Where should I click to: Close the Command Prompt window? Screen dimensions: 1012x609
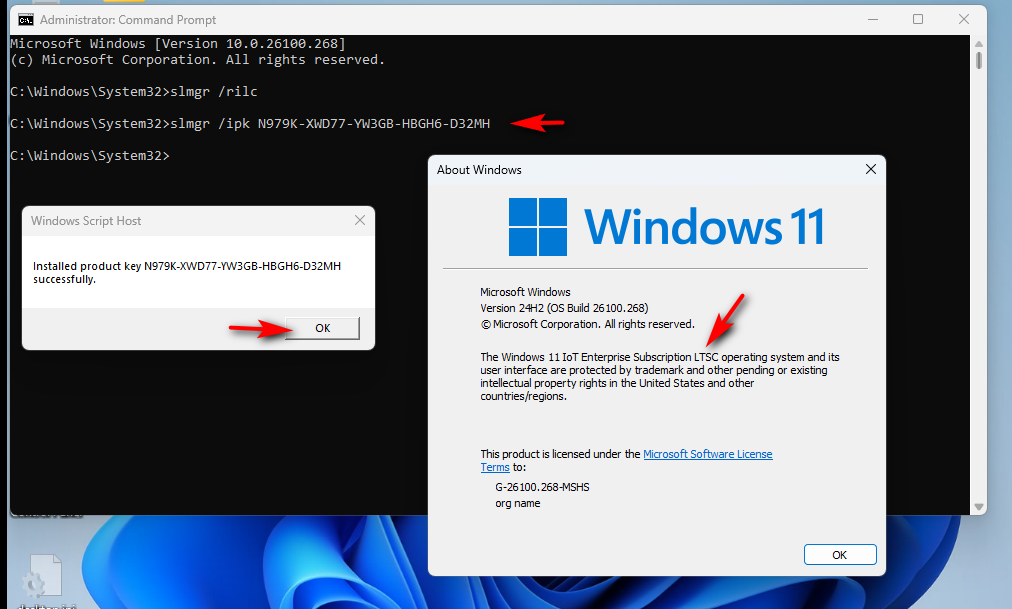pos(964,20)
